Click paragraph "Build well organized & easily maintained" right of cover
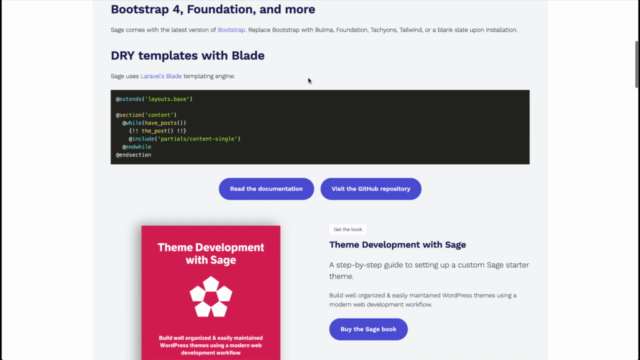Image resolution: width=640 pixels, height=360 pixels. coord(423,300)
